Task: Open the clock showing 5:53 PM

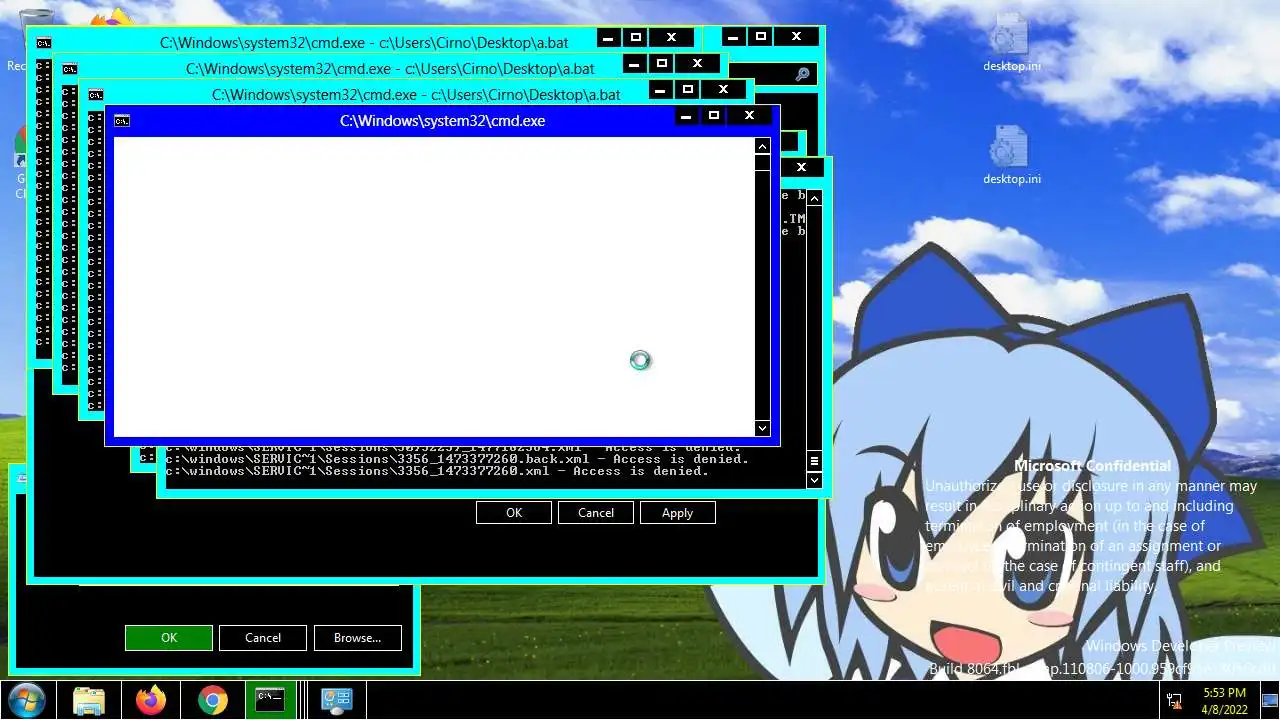Action: point(1225,700)
